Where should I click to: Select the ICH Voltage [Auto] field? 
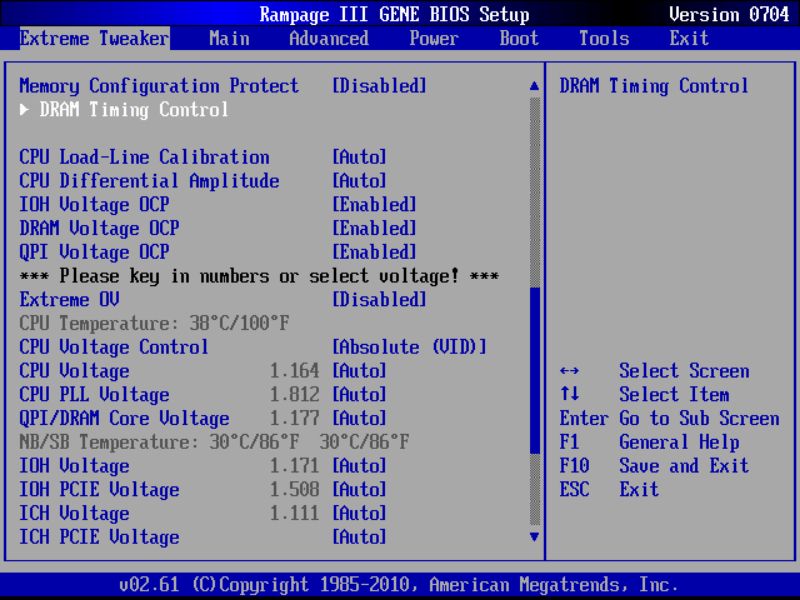coord(359,513)
